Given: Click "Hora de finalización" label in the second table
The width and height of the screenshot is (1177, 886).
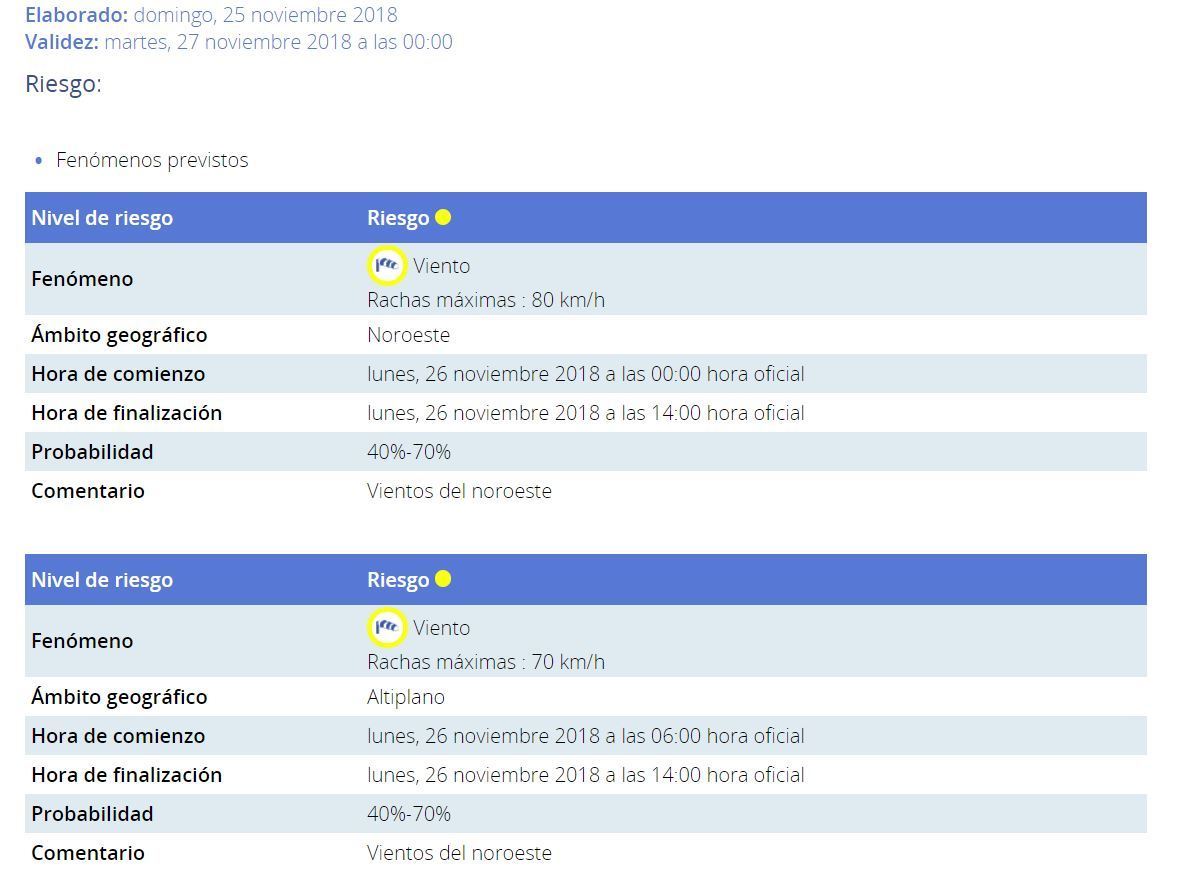Looking at the screenshot, I should click(x=126, y=775).
